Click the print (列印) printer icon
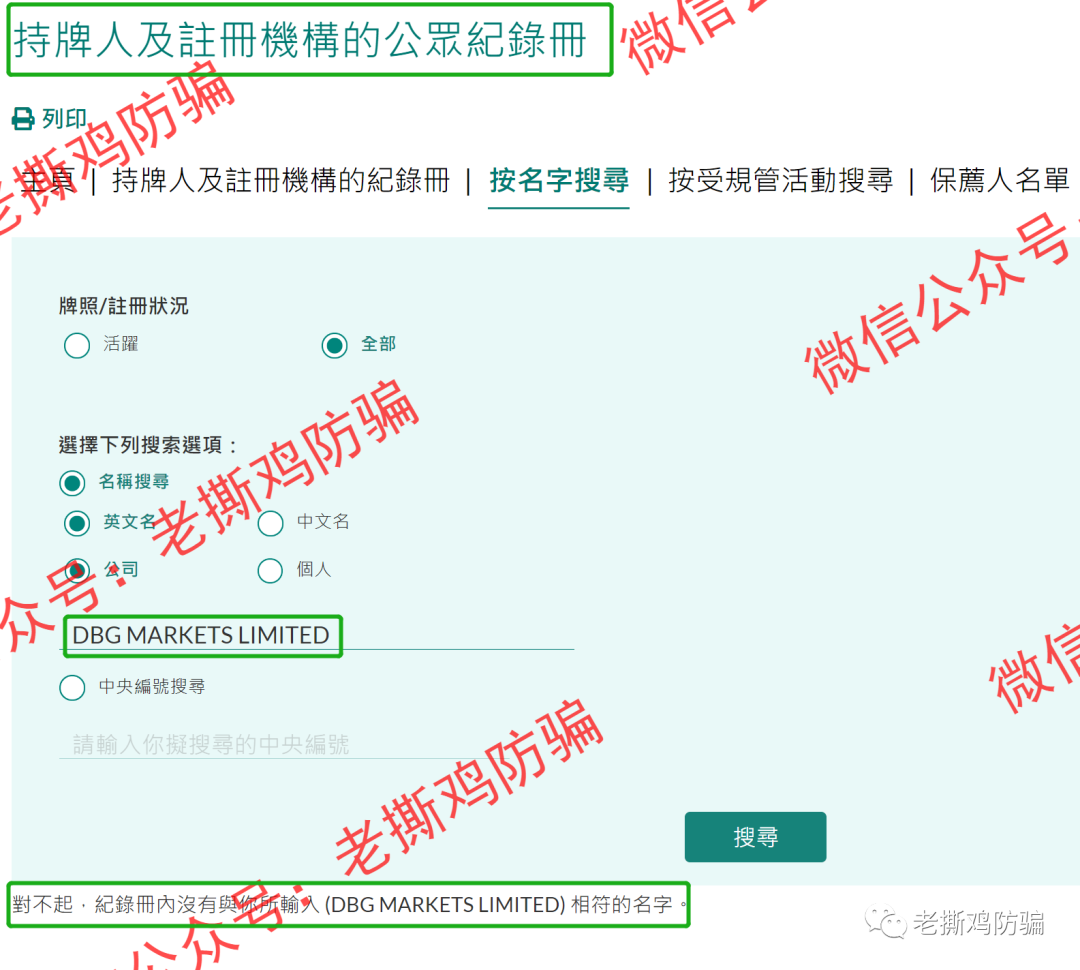This screenshot has width=1080, height=970. 23,118
